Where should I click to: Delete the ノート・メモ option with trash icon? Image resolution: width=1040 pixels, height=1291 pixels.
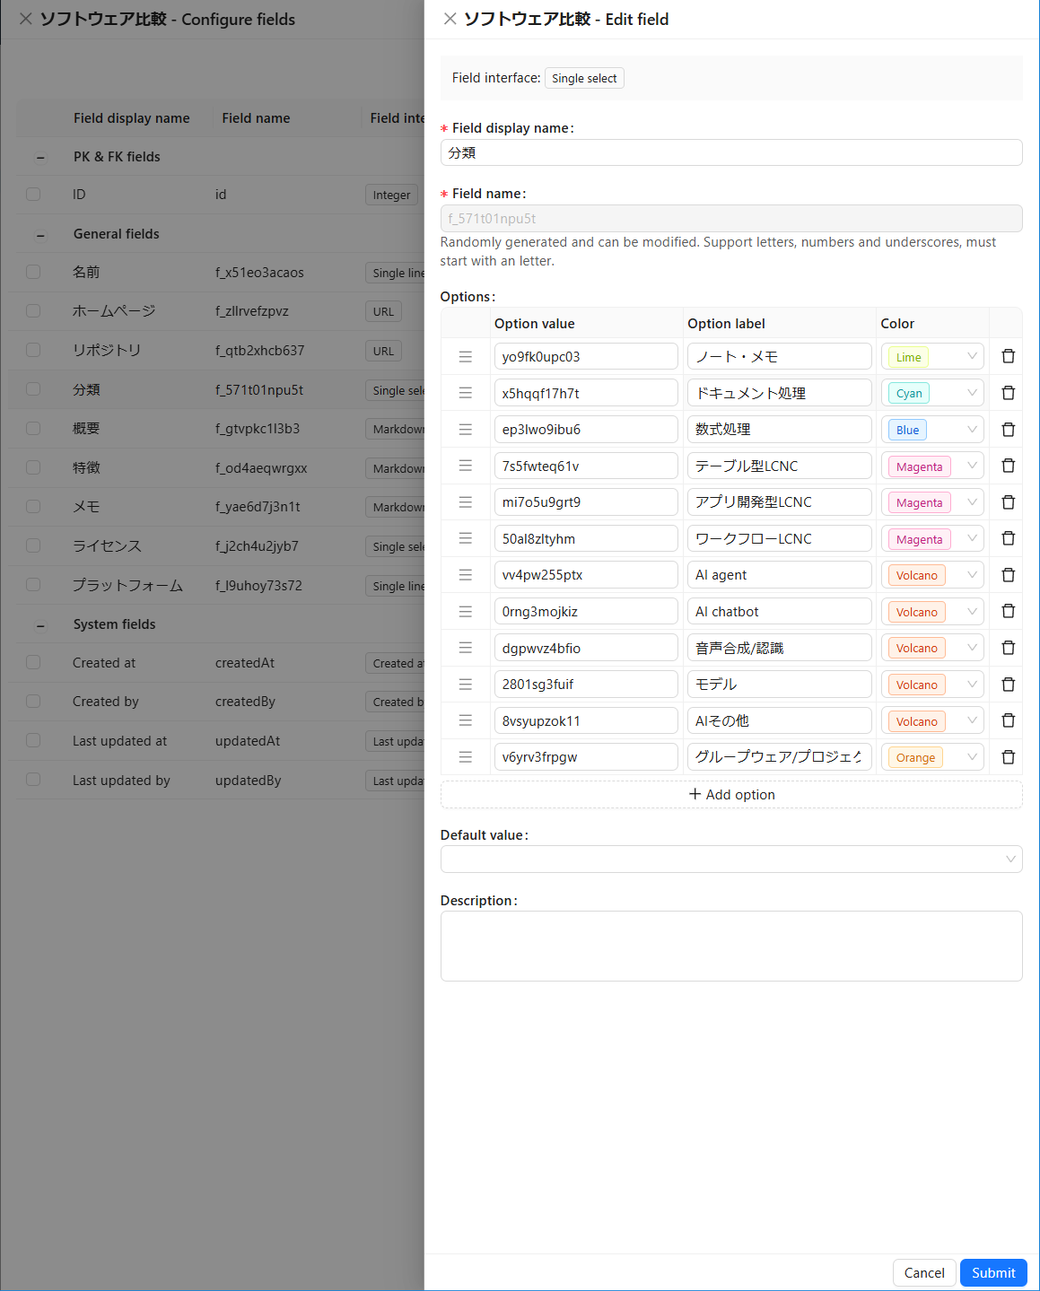(1008, 357)
